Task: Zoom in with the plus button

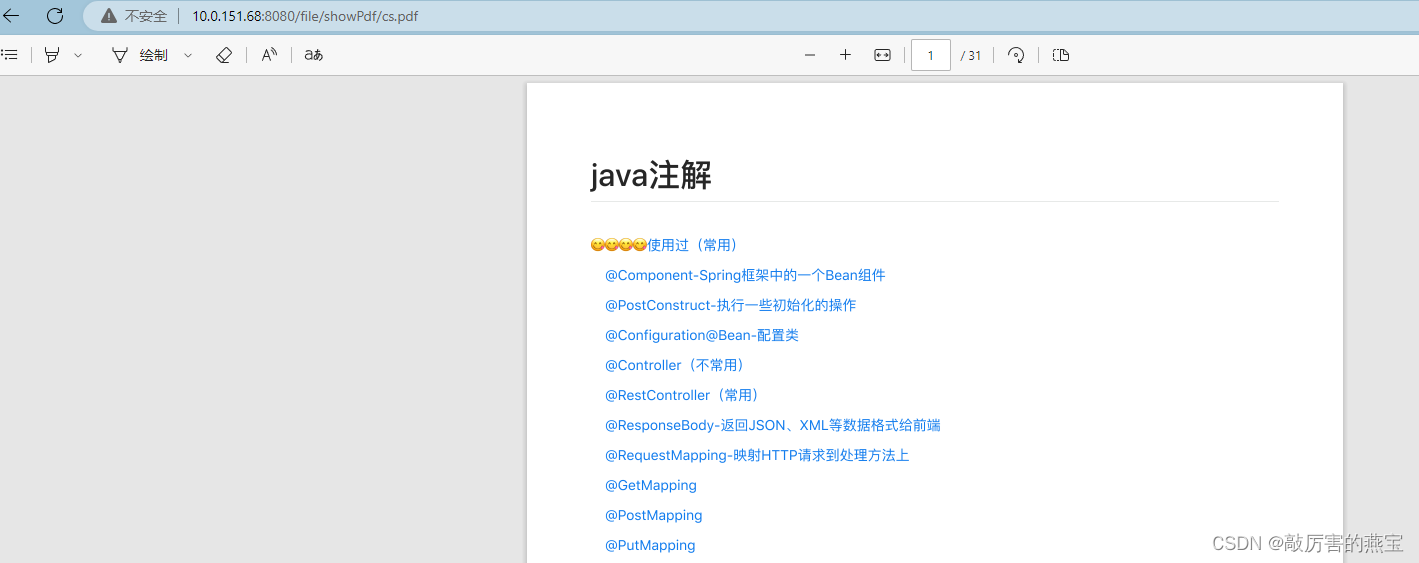Action: click(x=845, y=55)
